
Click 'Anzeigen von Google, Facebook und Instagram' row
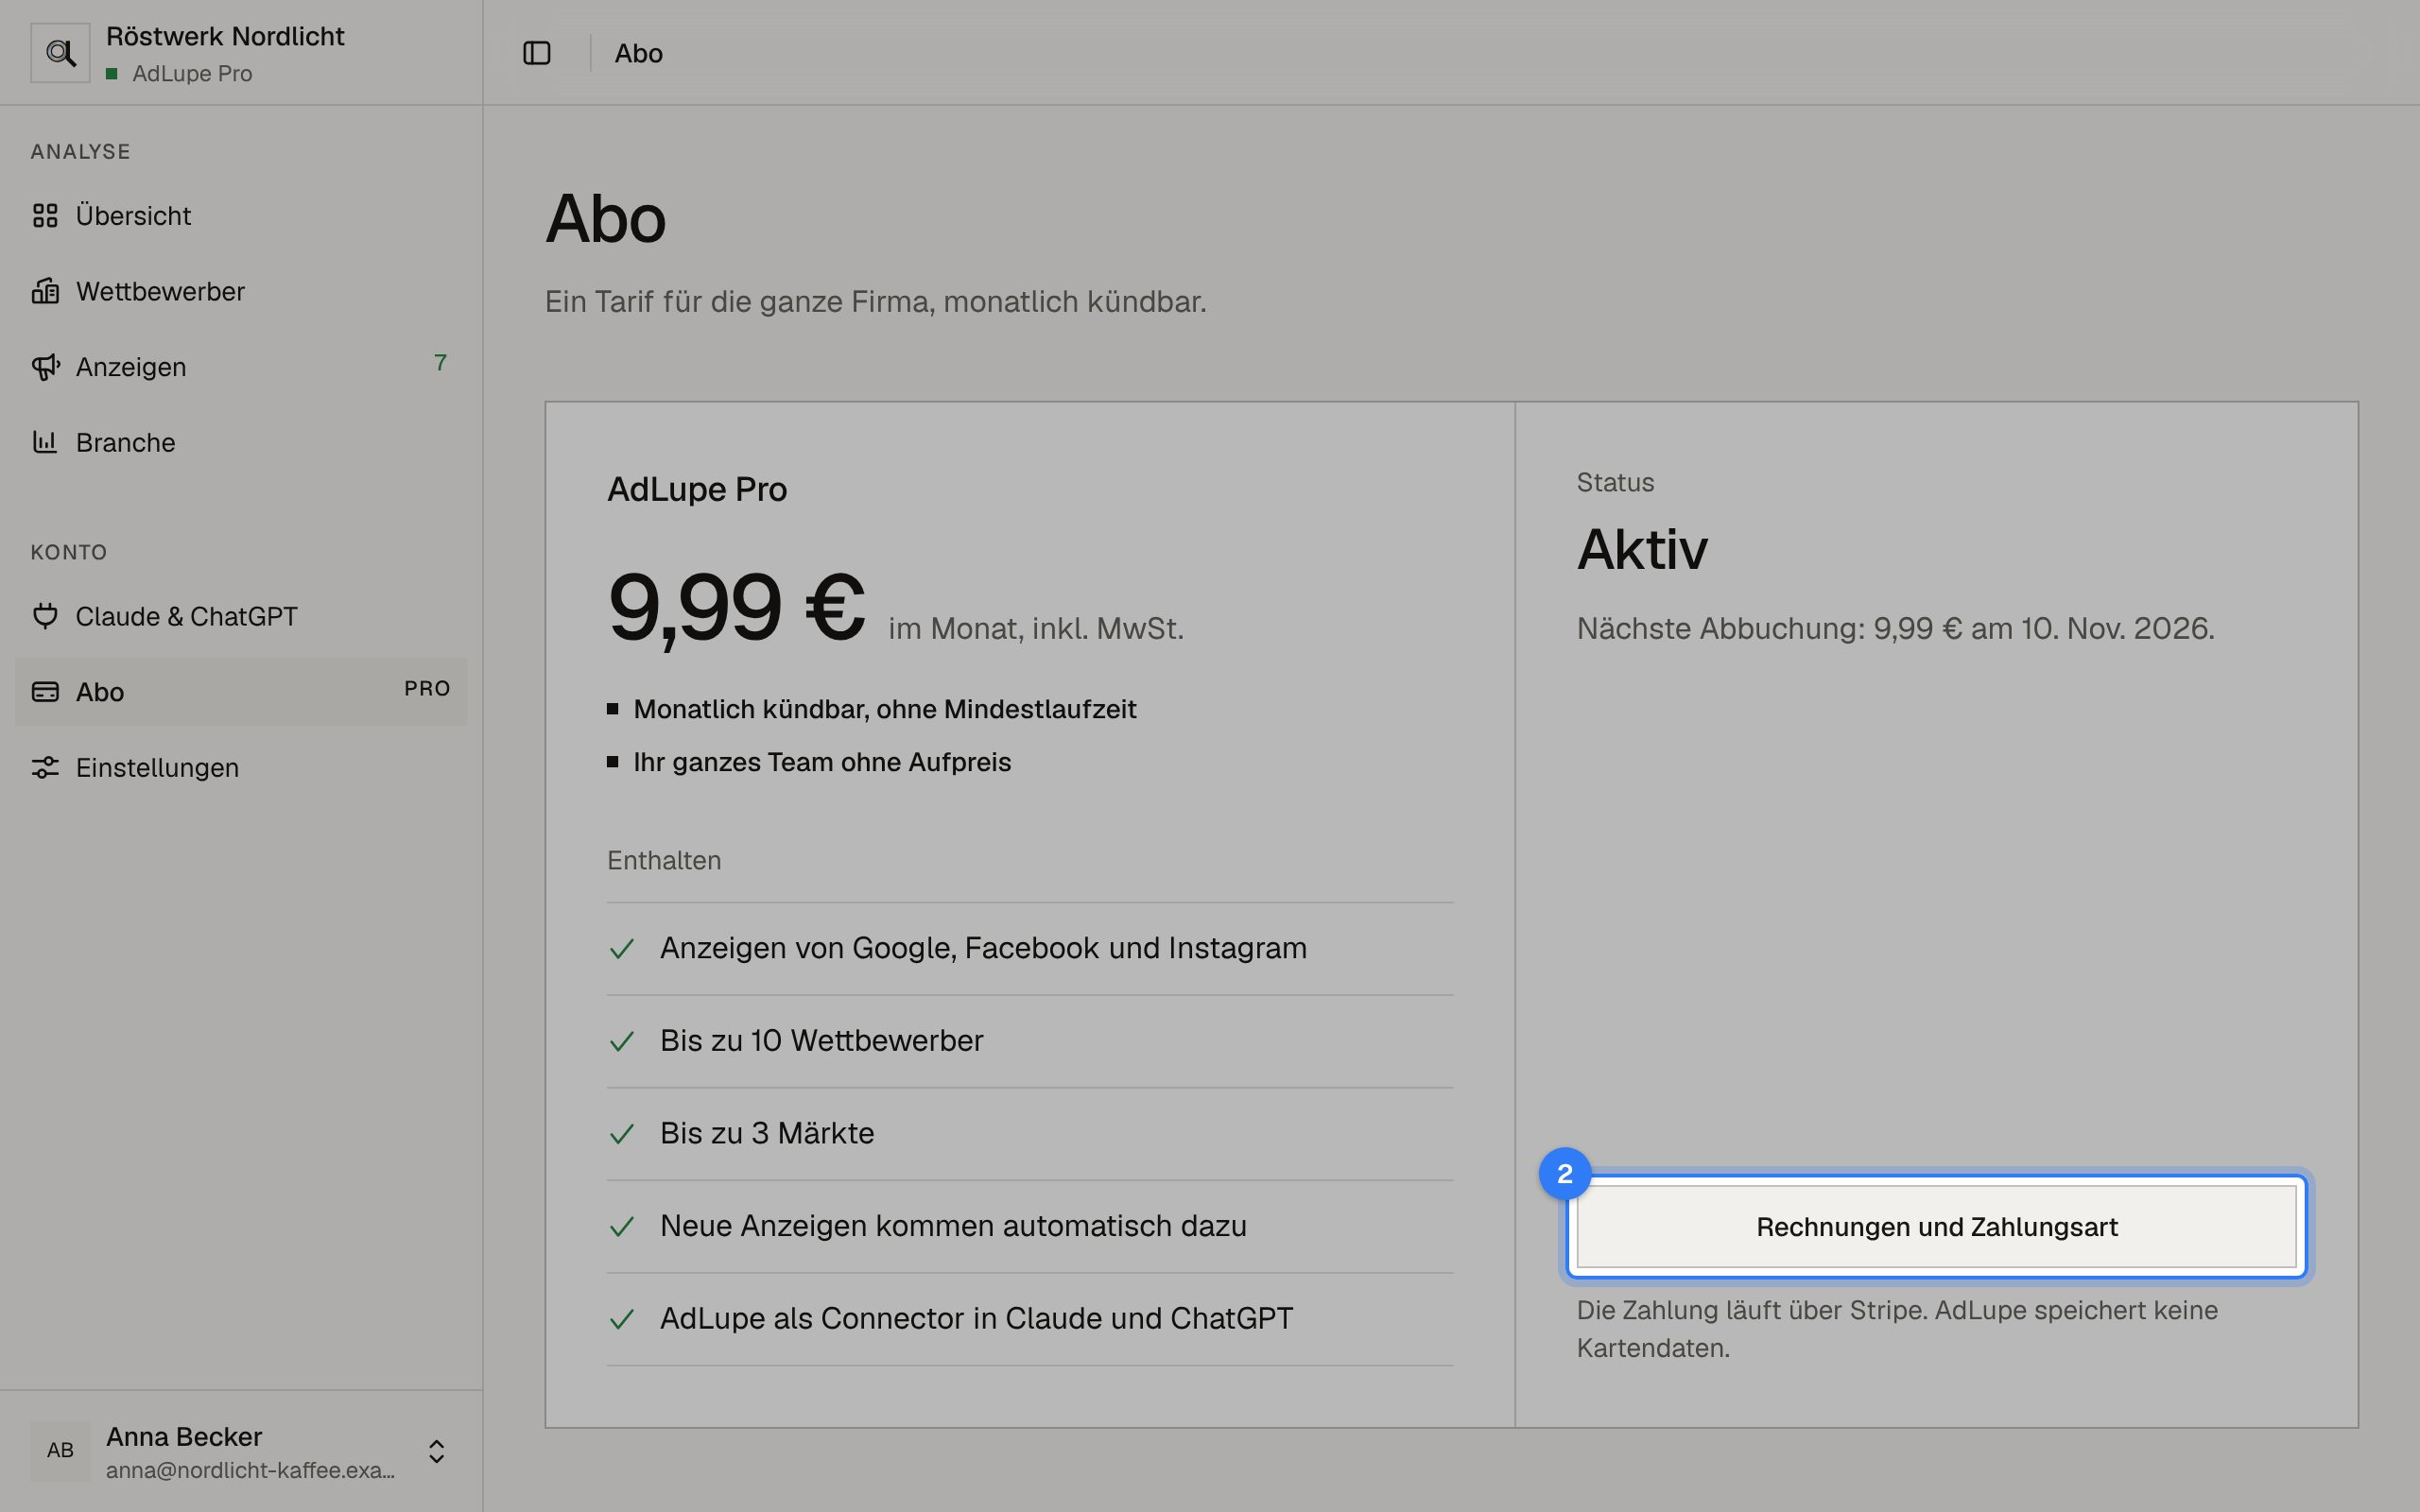pos(1030,948)
